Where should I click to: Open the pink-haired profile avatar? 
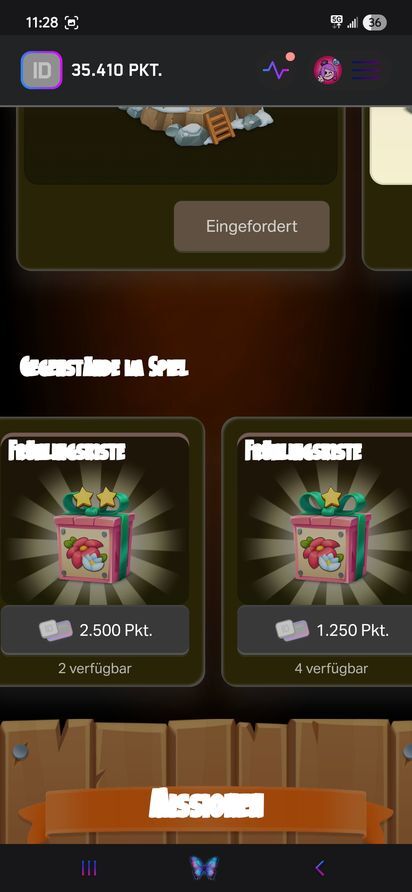tap(328, 71)
